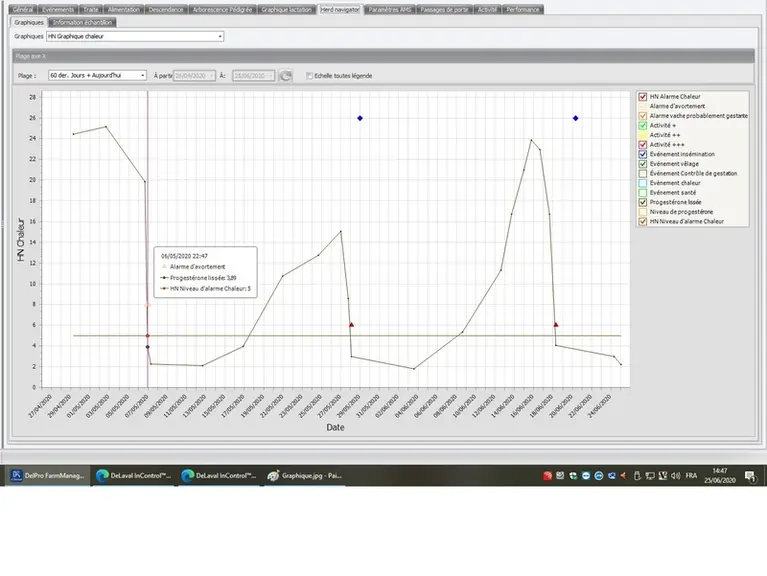Open the À partir date picker
767x576 pixels.
point(194,76)
